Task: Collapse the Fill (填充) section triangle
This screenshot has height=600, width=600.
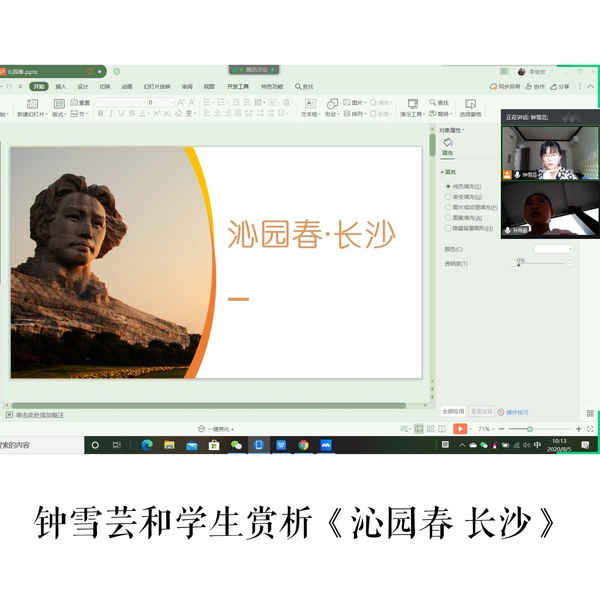Action: [x=441, y=172]
